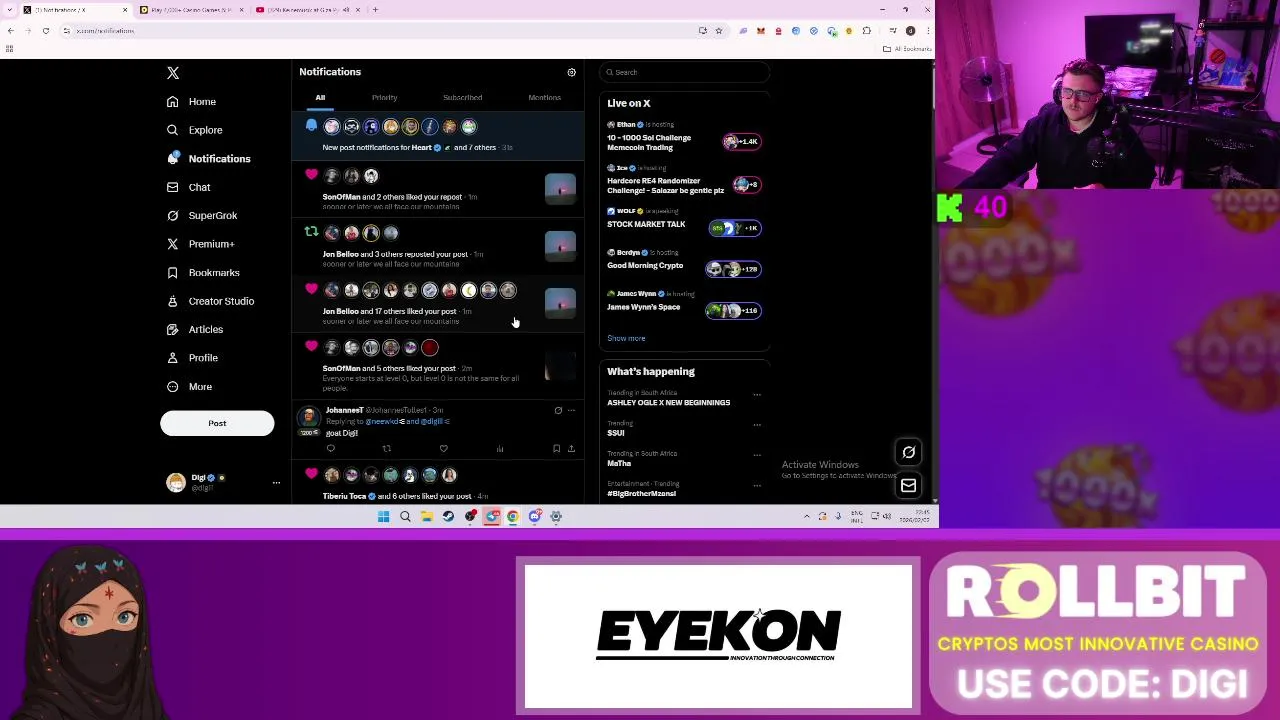
Task: Share JohannesT's reply
Action: pos(571,449)
